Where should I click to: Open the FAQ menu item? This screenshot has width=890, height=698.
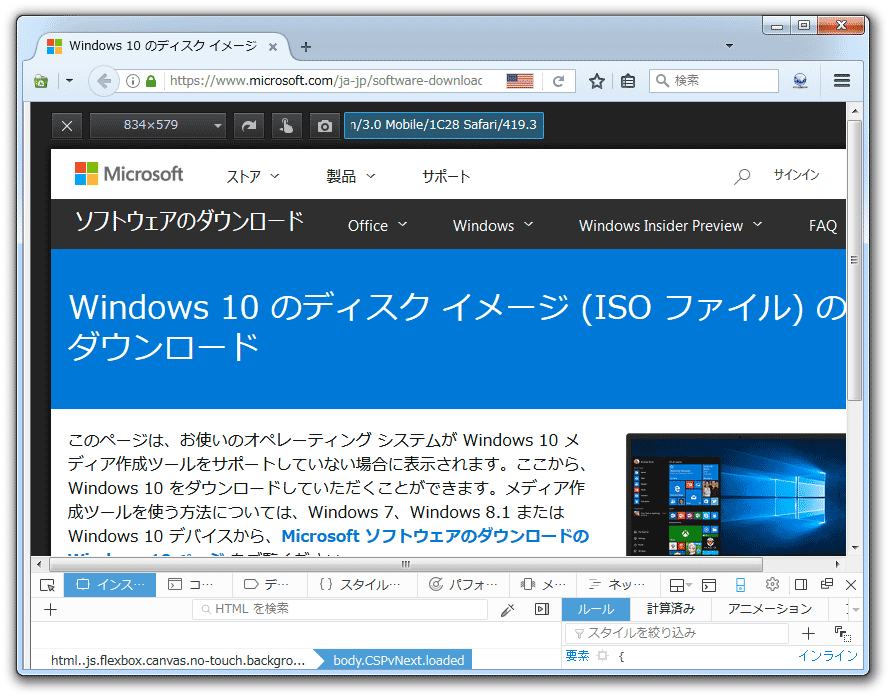[823, 225]
